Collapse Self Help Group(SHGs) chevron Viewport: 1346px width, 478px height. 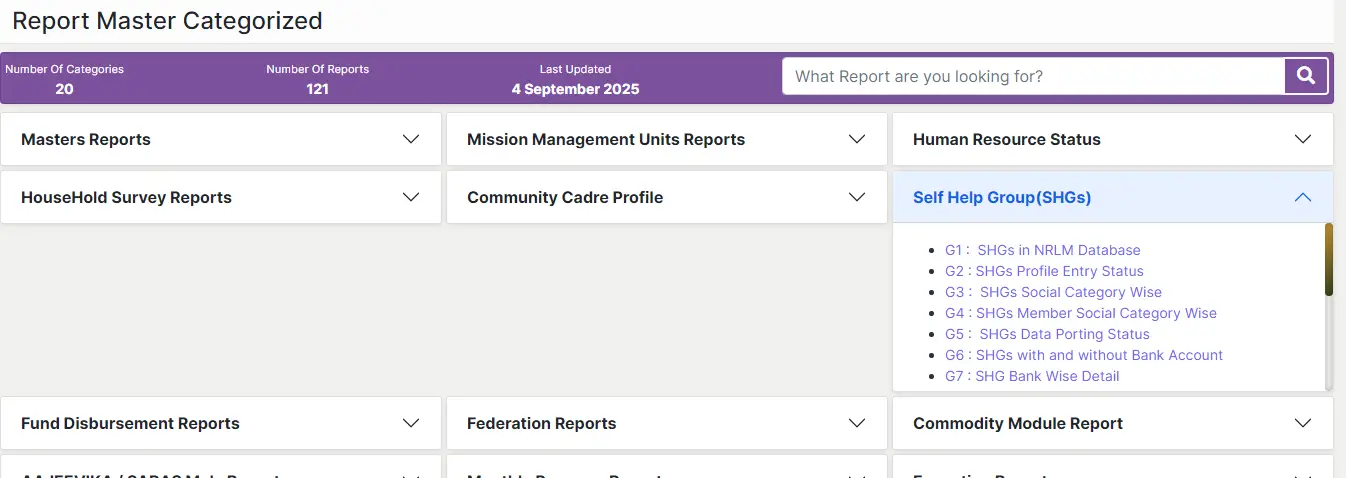point(1303,197)
